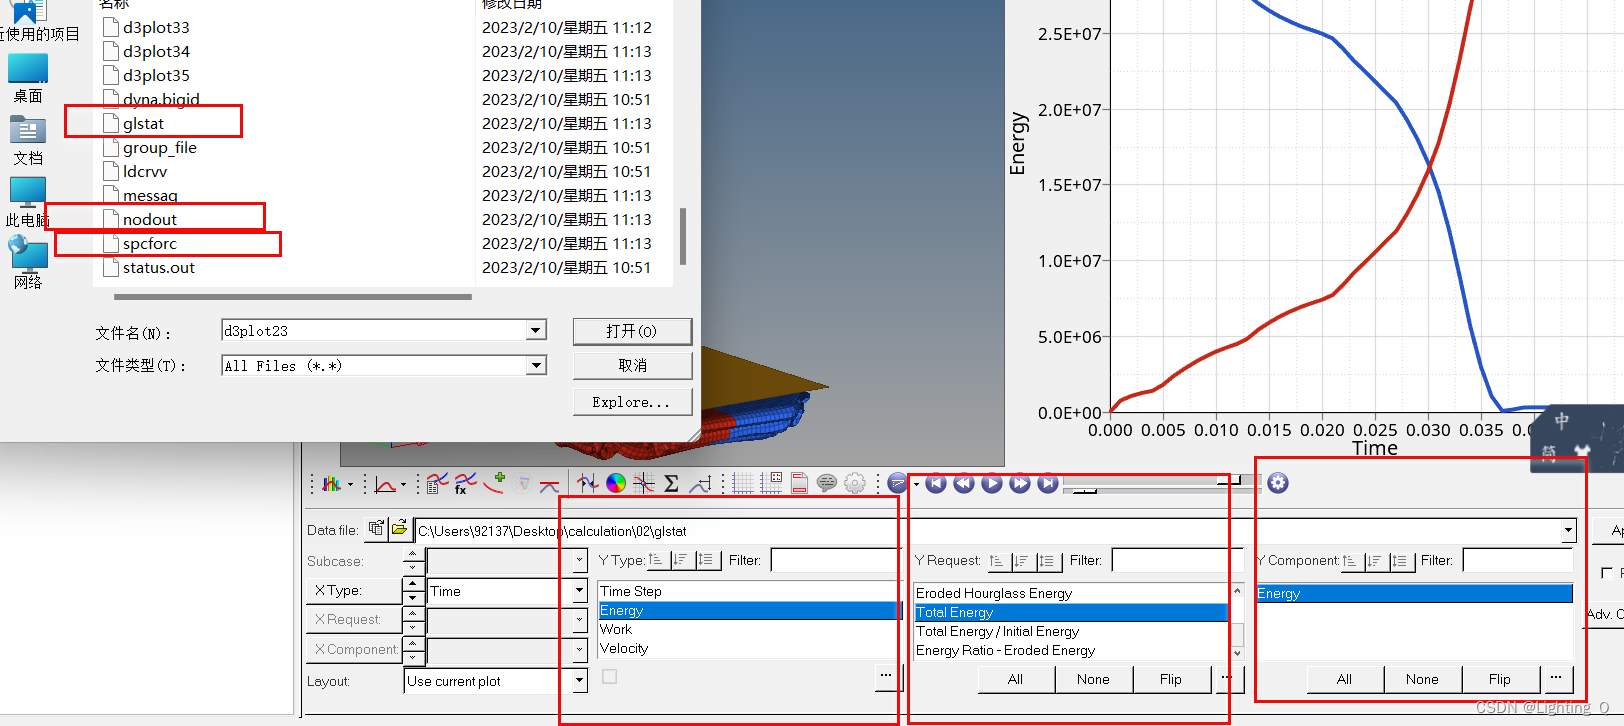
Task: Click the sigma statistics icon
Action: 672,484
